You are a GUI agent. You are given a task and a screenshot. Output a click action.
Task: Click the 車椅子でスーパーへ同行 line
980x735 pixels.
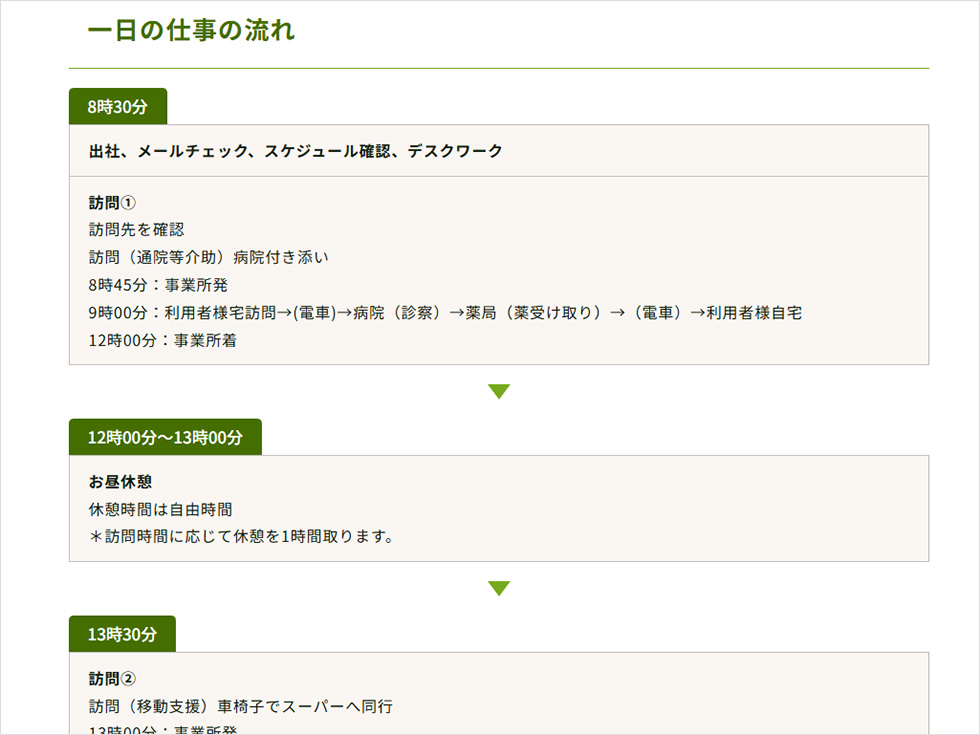(x=240, y=706)
